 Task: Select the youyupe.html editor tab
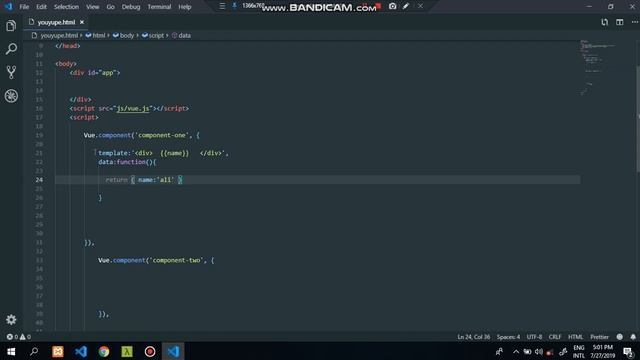56,22
